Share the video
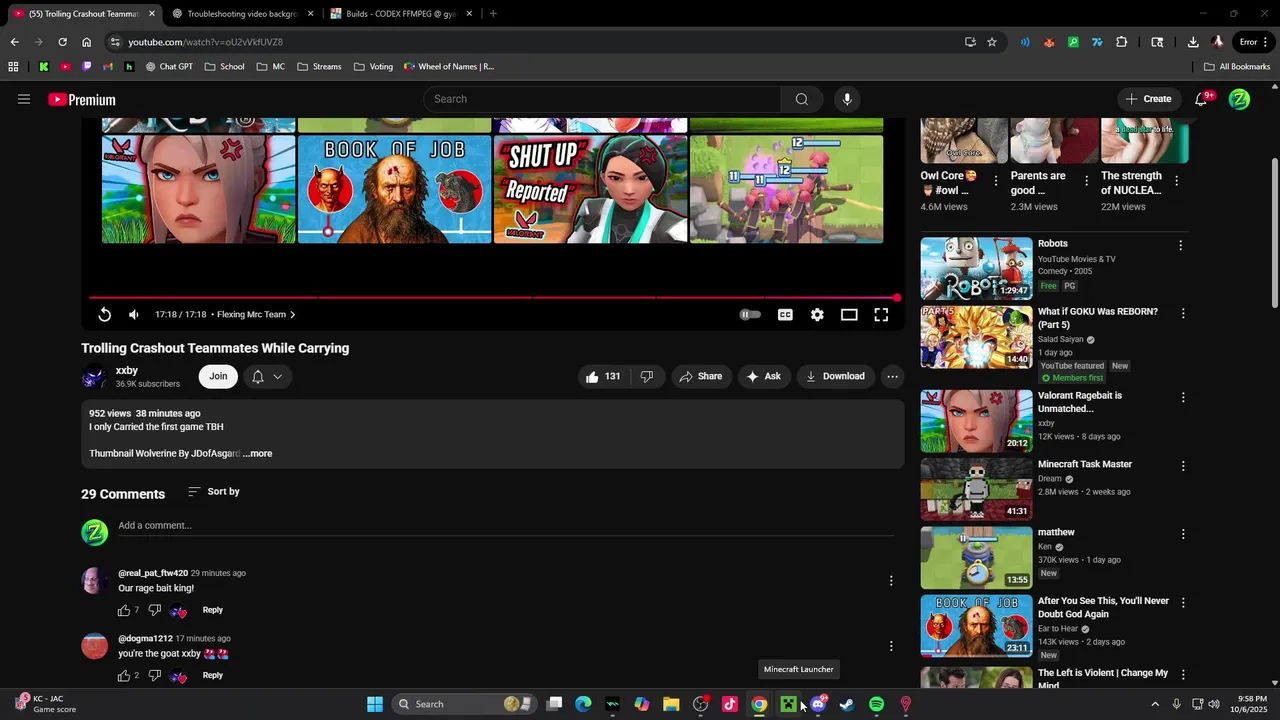 (700, 376)
